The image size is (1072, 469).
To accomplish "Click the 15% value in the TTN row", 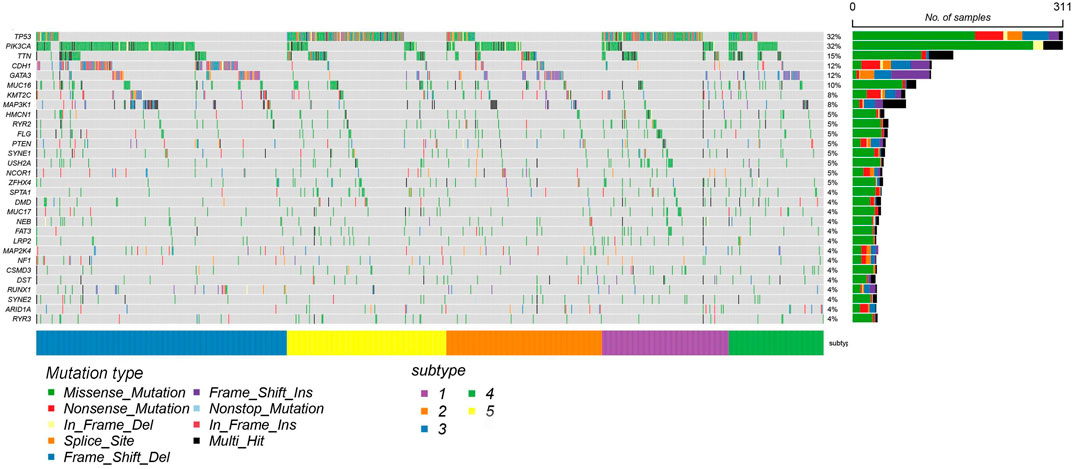I will point(833,55).
